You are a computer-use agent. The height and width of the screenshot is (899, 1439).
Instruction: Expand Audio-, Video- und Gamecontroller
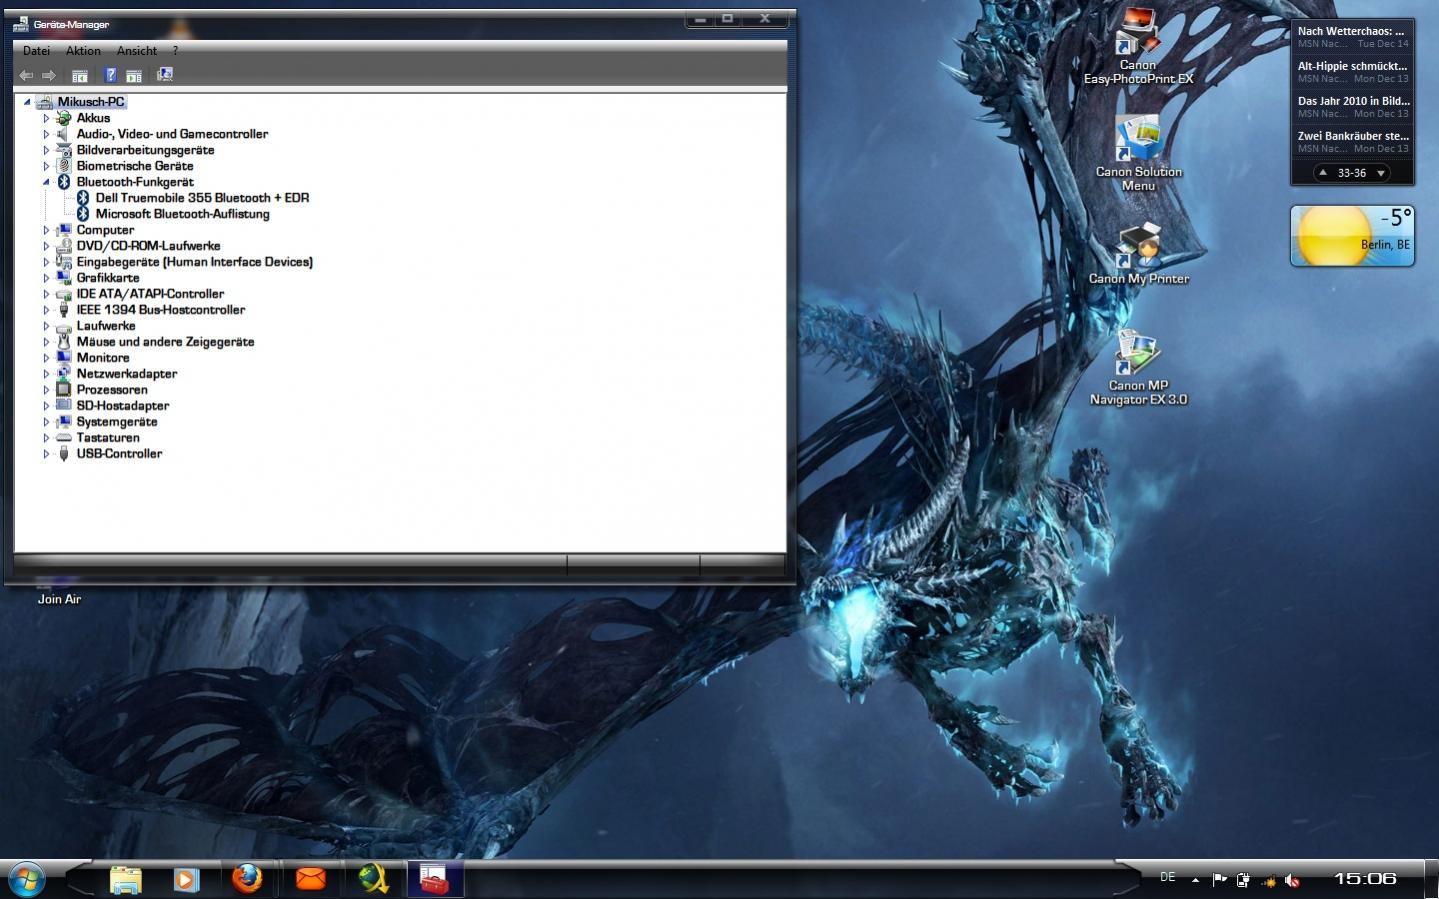(x=46, y=134)
